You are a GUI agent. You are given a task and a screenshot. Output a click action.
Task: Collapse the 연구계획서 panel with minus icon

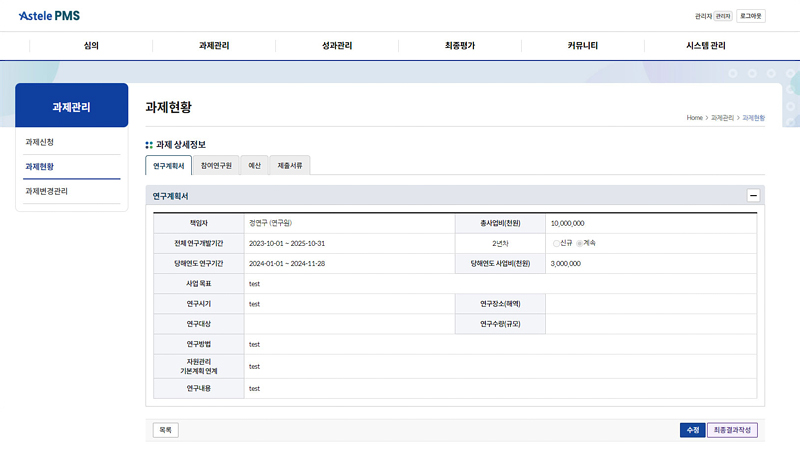754,196
